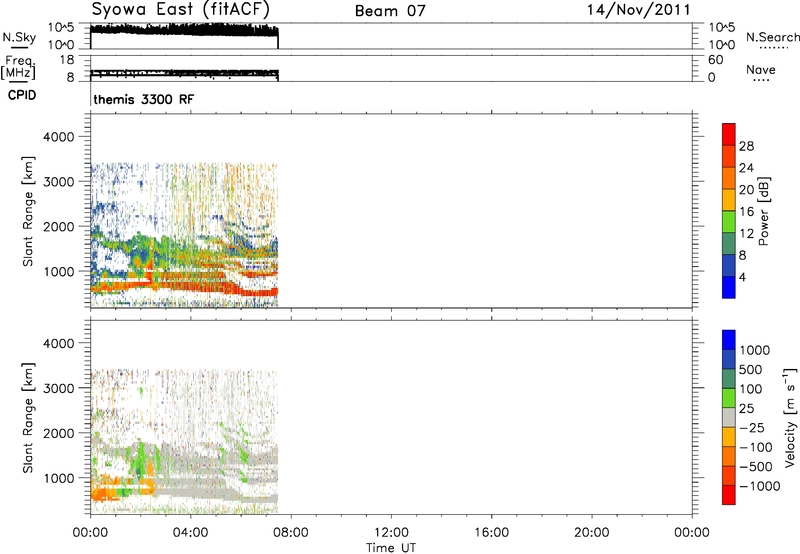The image size is (800, 554).
Task: Click the '28' label on Power colorbar
Action: tap(746, 146)
